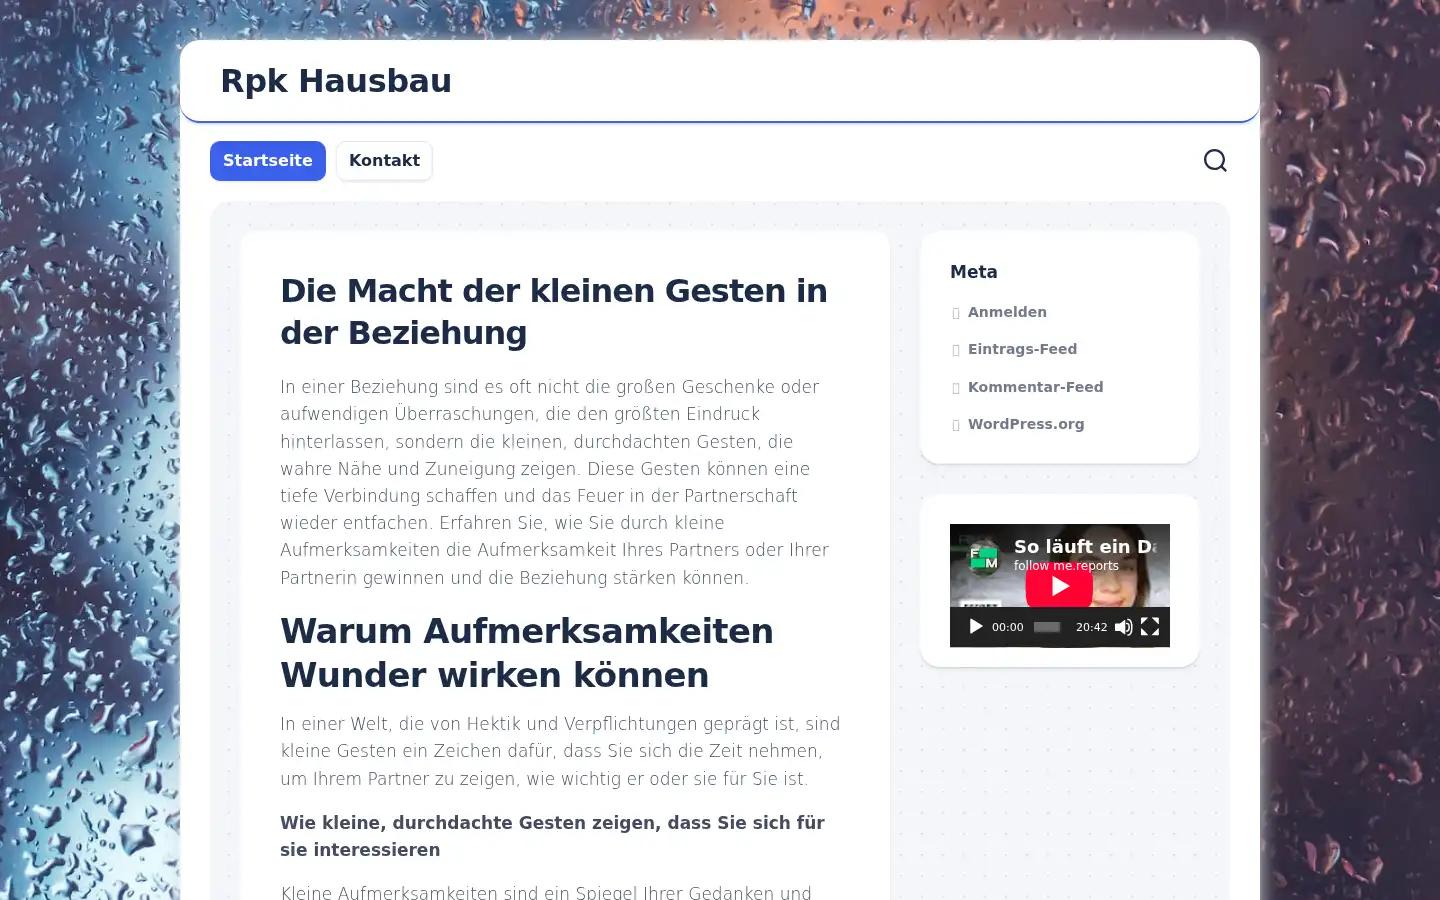Viewport: 1440px width, 900px height.
Task: Enter fullscreen mode in video player
Action: pos(1150,627)
